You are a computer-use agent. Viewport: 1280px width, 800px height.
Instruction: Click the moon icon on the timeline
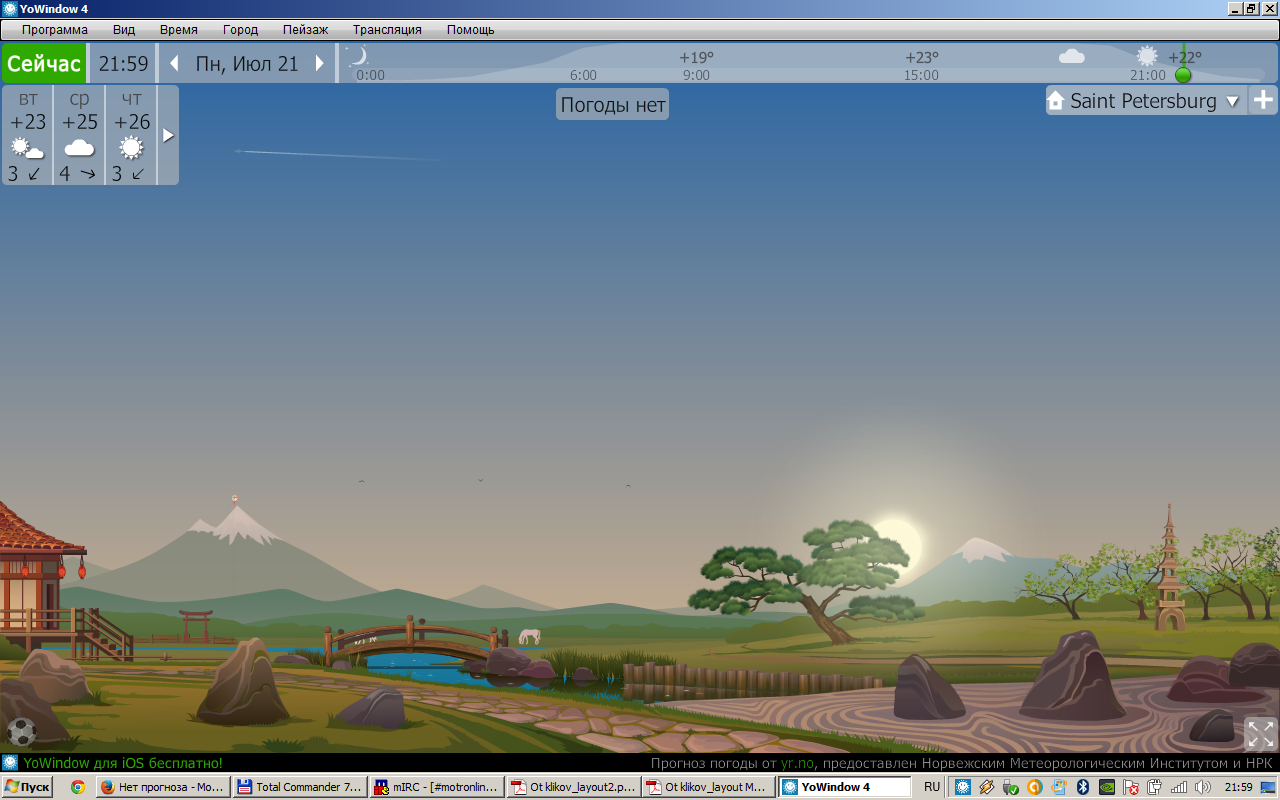click(357, 56)
